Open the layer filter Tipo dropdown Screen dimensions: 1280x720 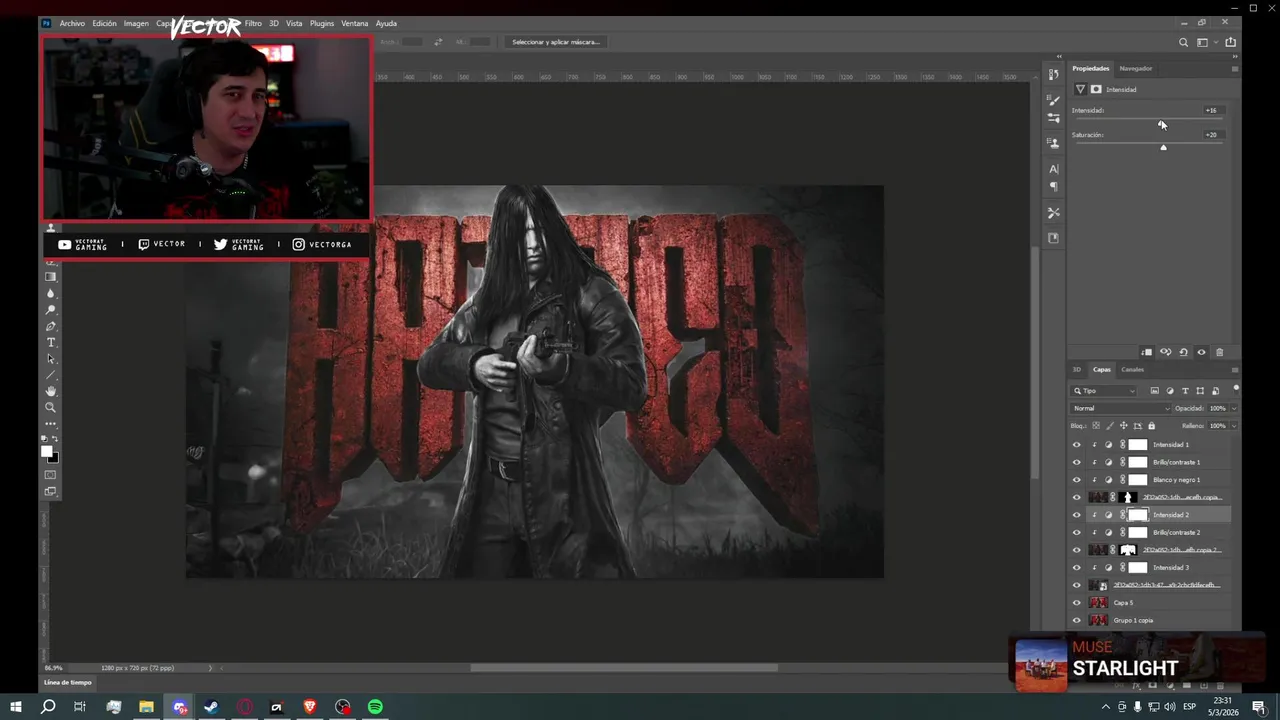(x=1104, y=391)
